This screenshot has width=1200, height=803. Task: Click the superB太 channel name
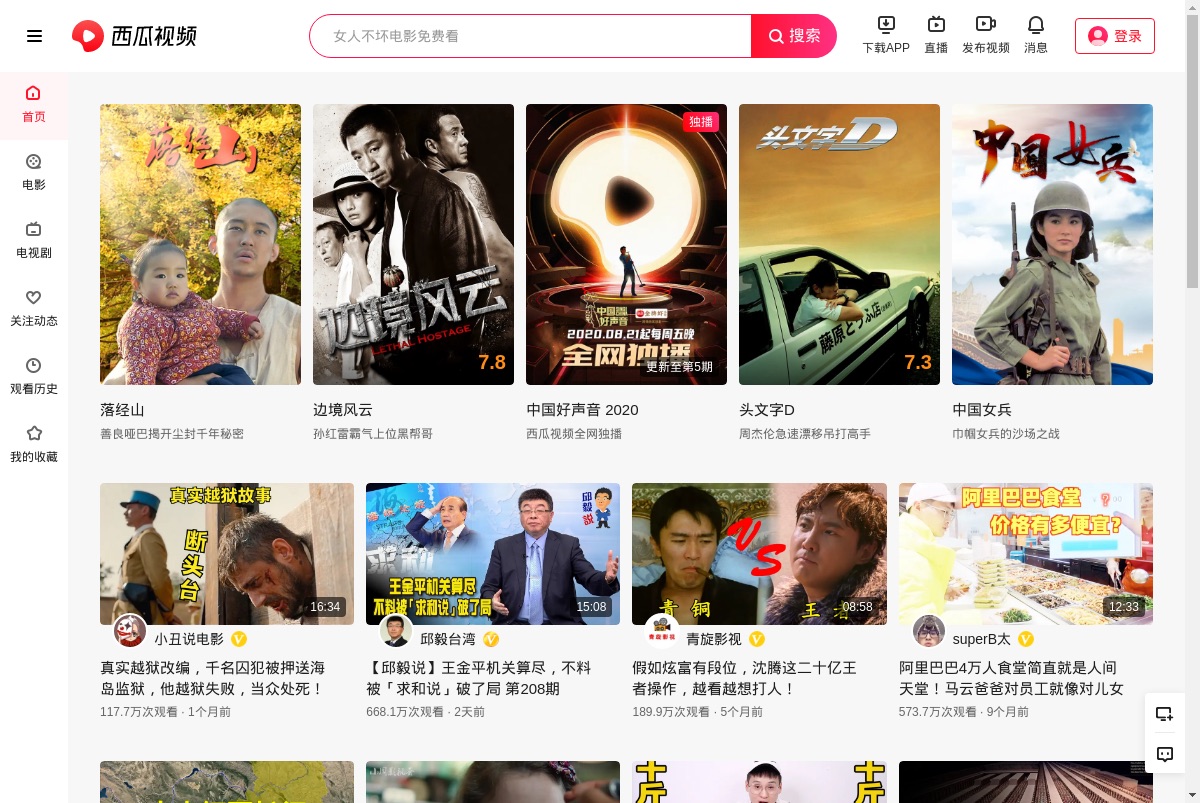982,639
